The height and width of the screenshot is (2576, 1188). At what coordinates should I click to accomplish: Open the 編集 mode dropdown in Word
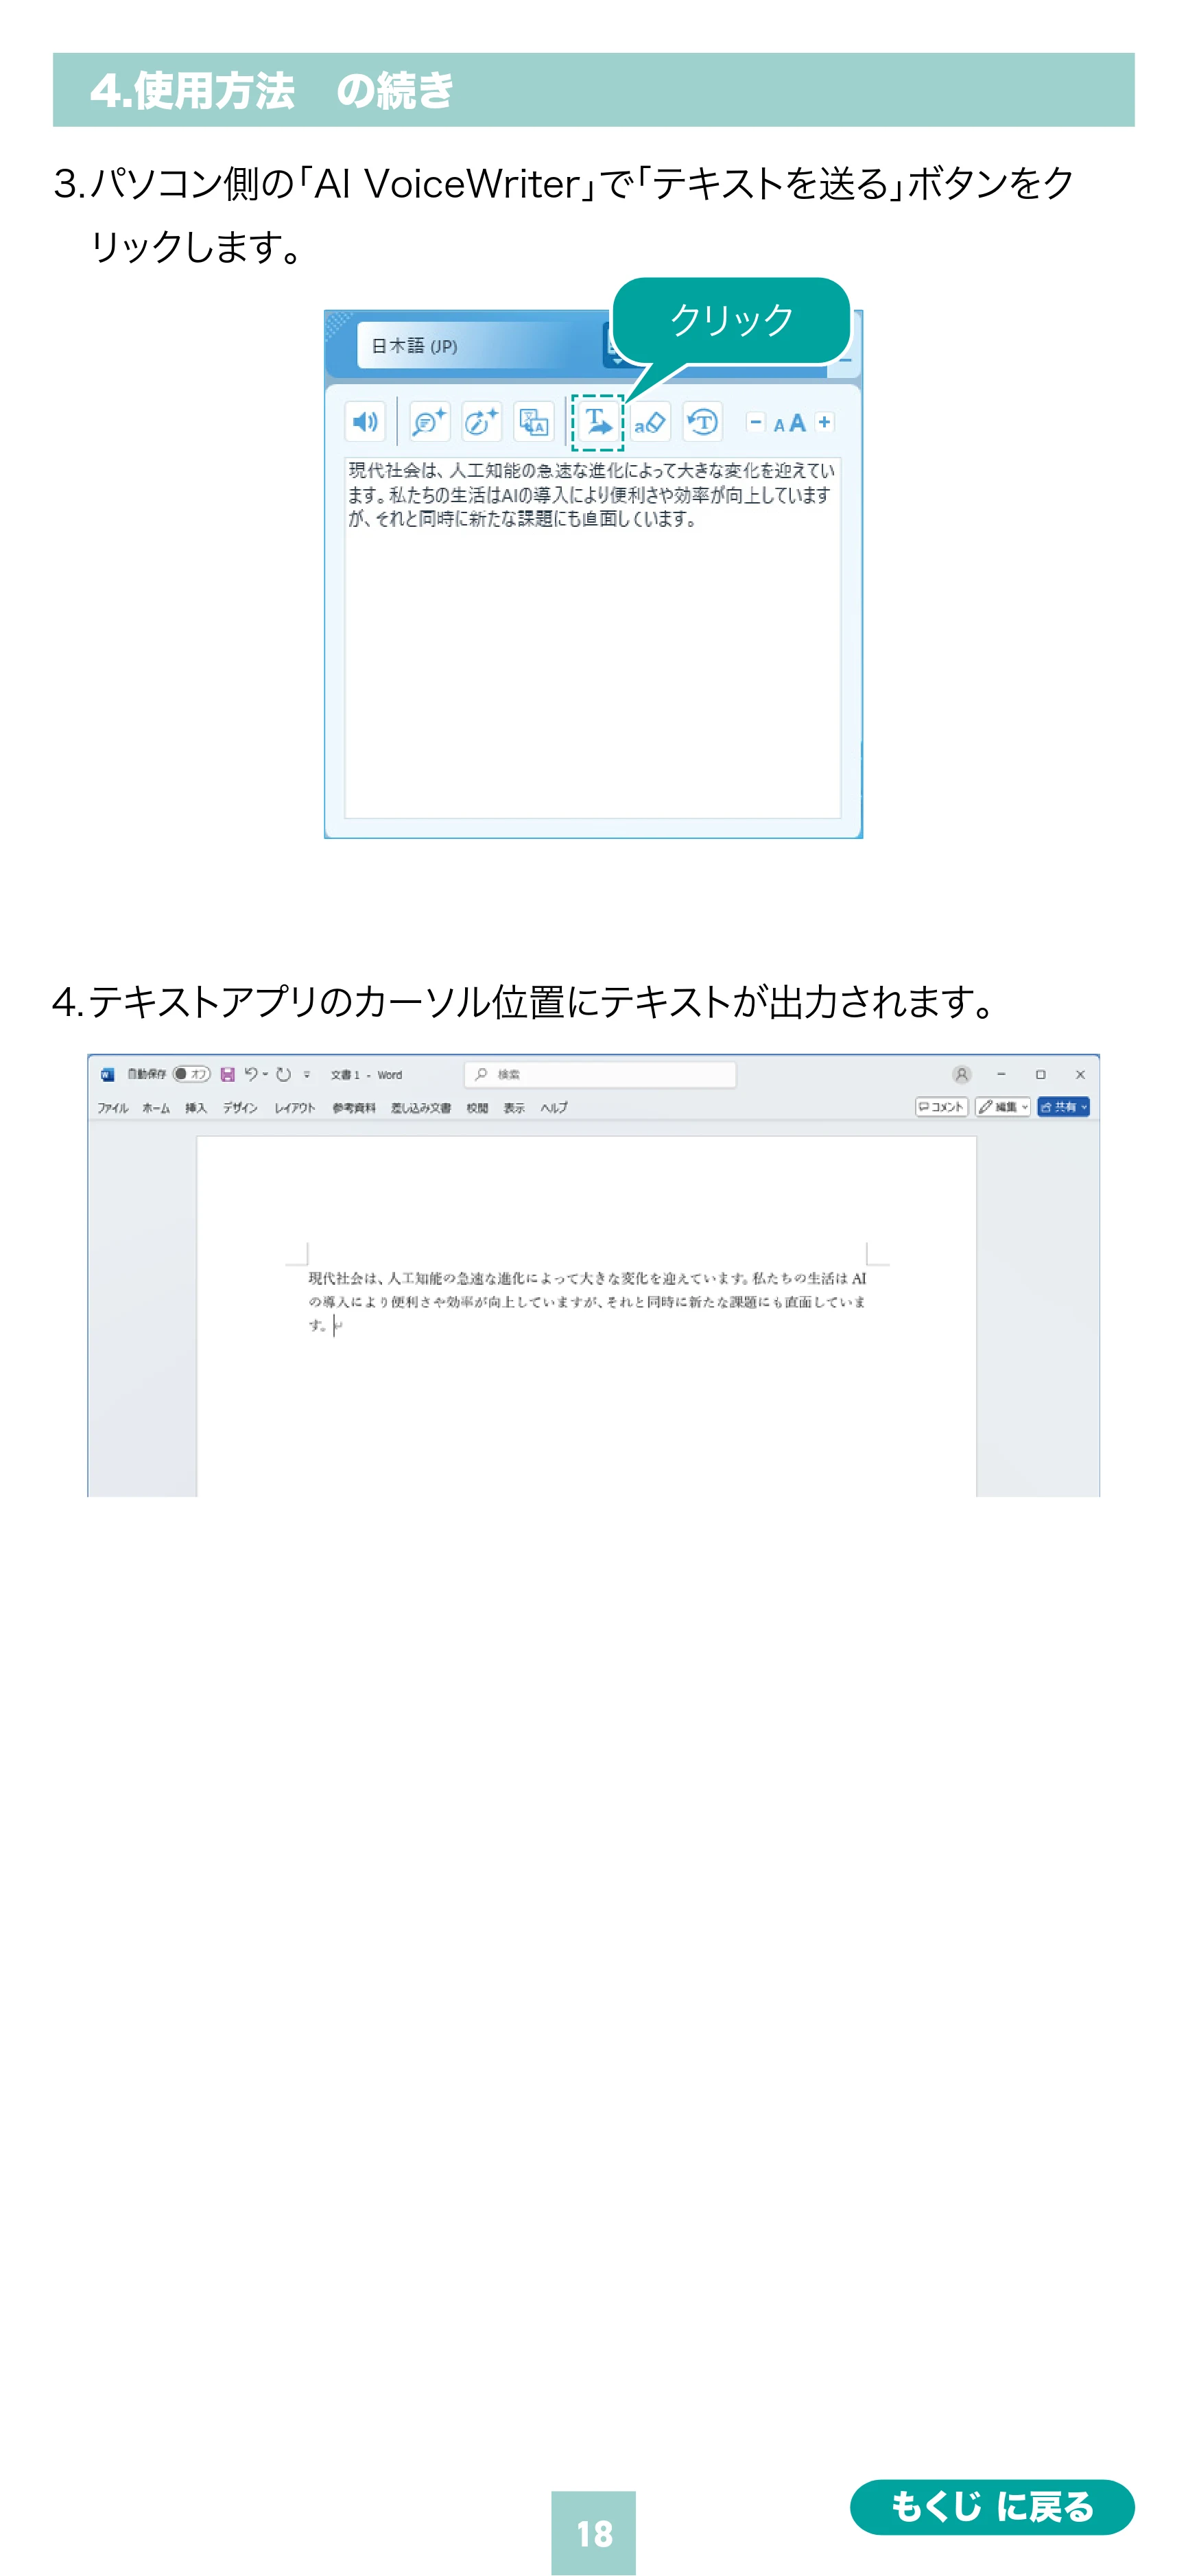click(1003, 1107)
